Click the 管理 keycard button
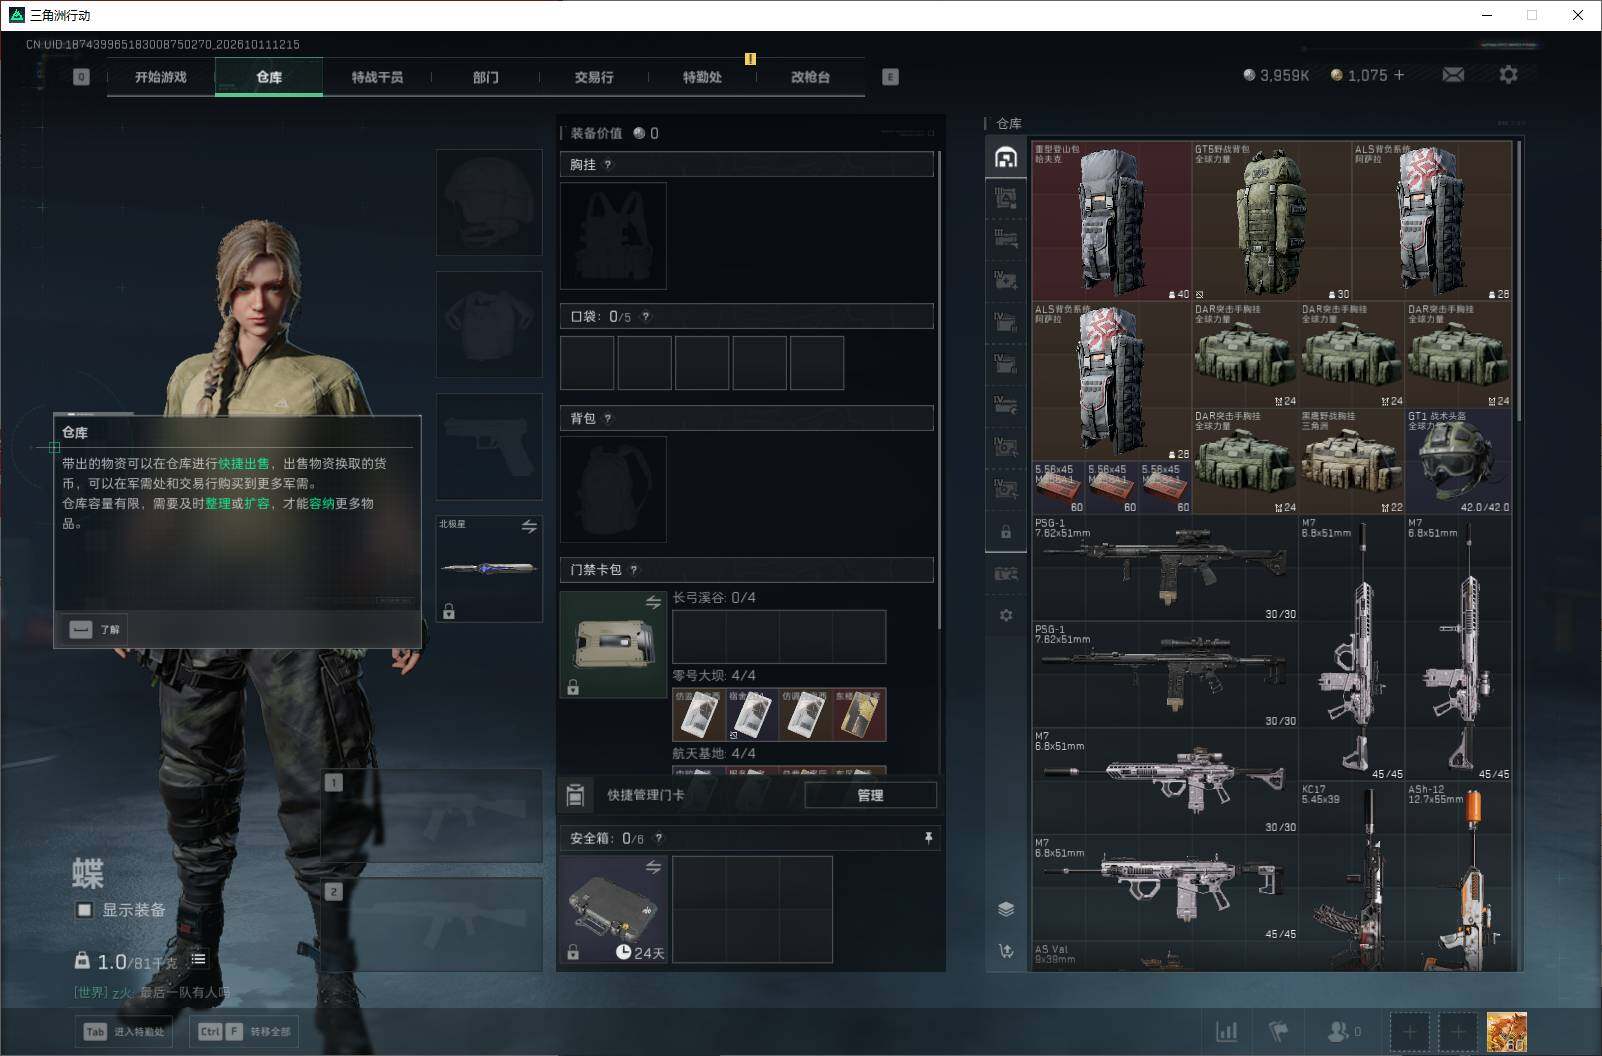1602x1056 pixels. pyautogui.click(x=870, y=796)
